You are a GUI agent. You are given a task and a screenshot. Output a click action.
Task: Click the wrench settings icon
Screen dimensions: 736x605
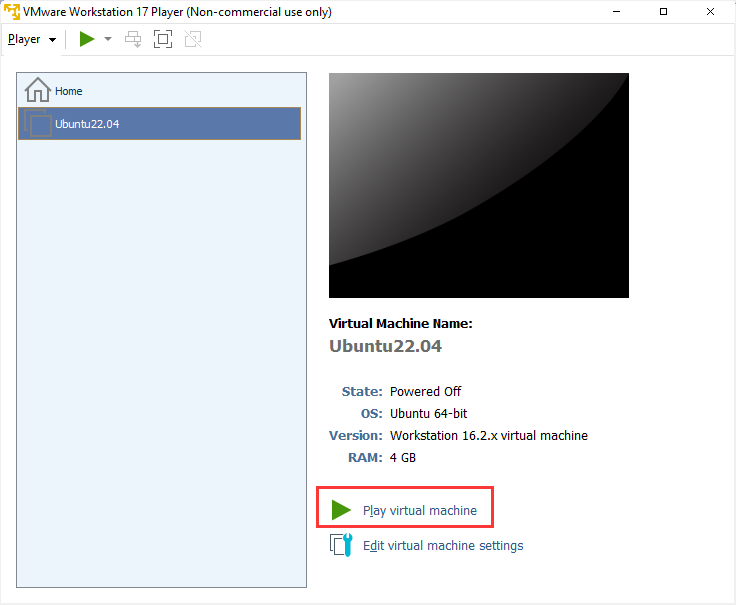pyautogui.click(x=342, y=545)
